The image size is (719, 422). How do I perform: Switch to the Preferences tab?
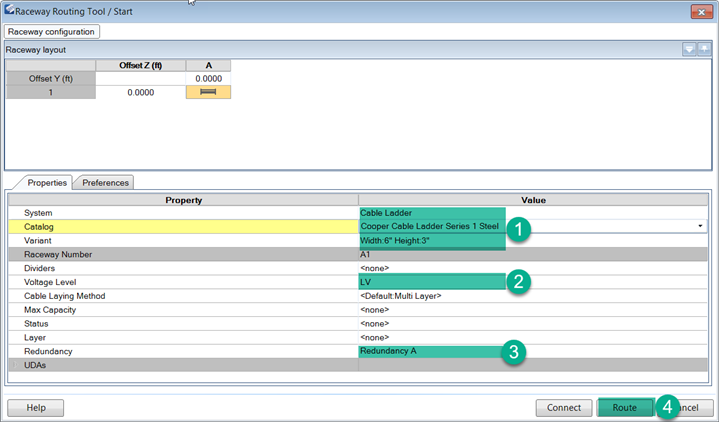105,183
